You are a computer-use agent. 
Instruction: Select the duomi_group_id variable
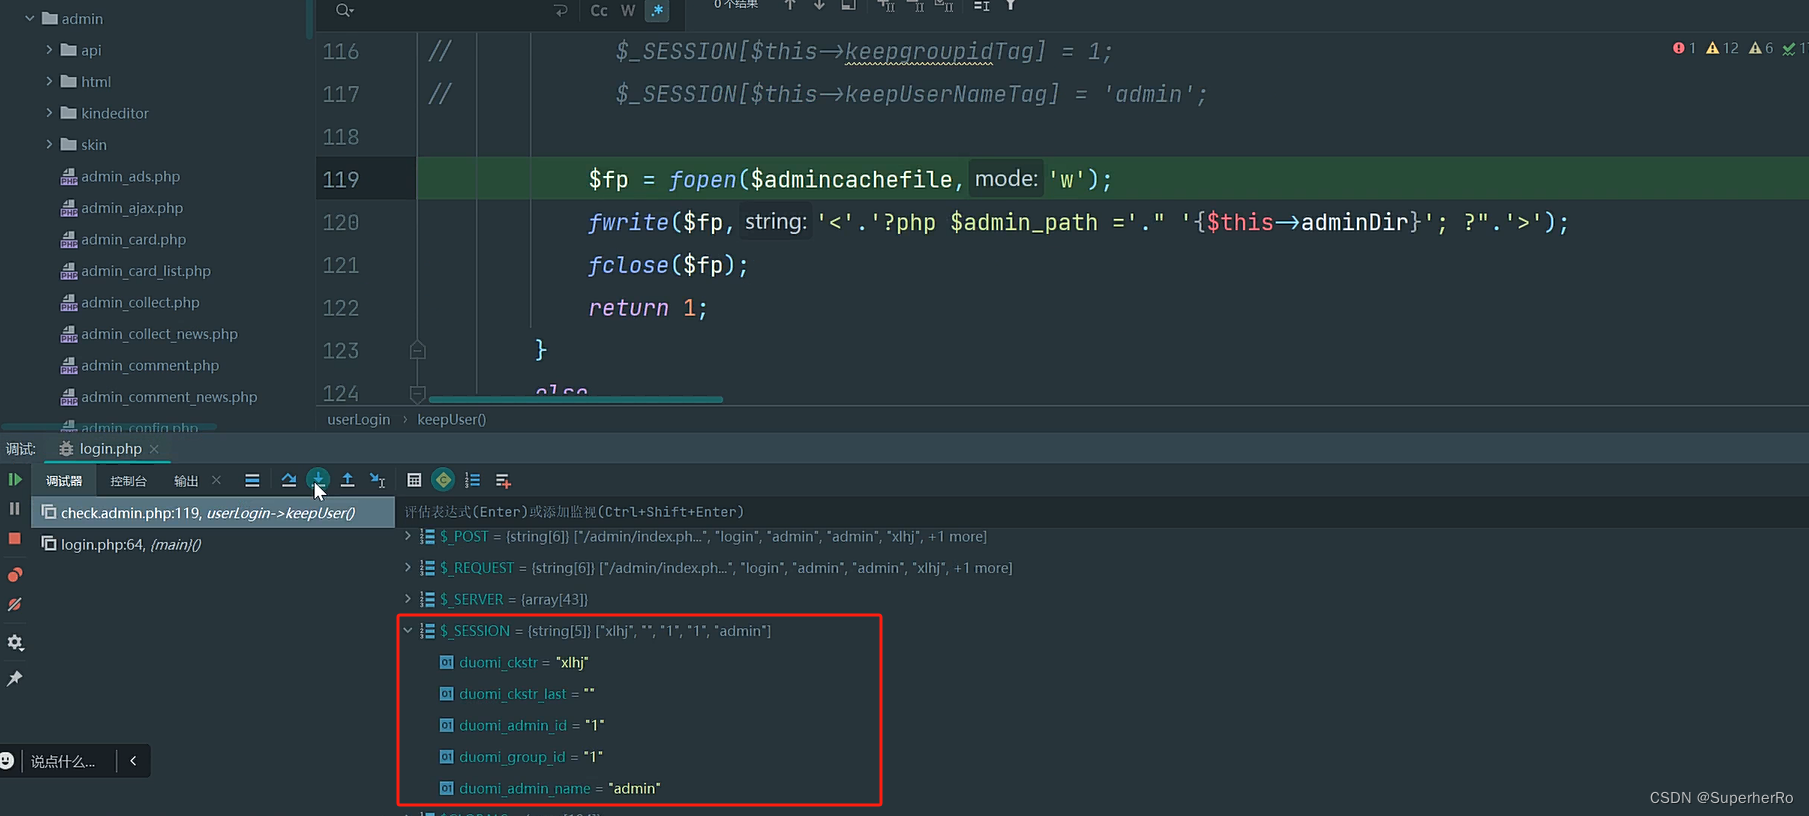pos(521,757)
